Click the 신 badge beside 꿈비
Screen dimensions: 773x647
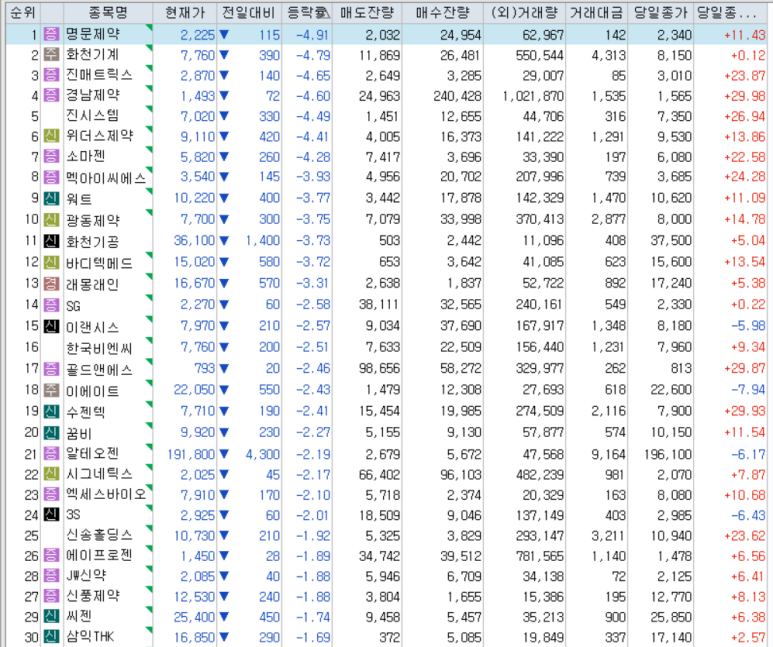click(x=51, y=432)
